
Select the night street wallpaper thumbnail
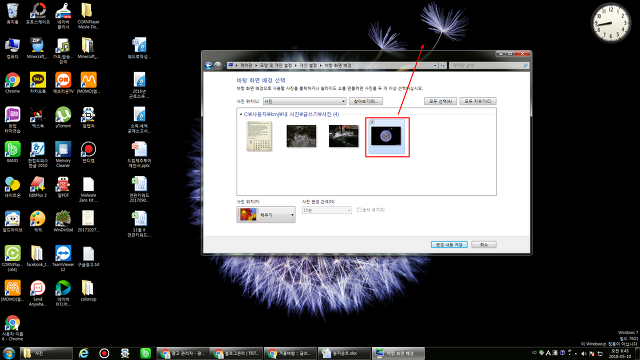click(344, 136)
